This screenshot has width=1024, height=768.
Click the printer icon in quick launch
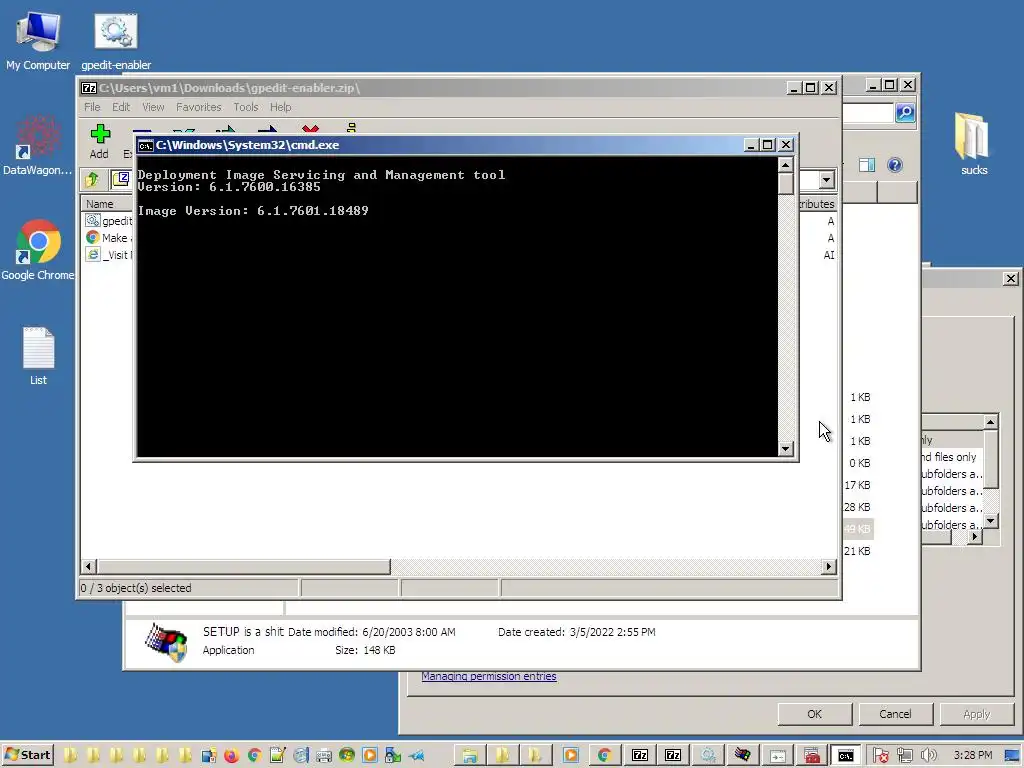(x=323, y=756)
